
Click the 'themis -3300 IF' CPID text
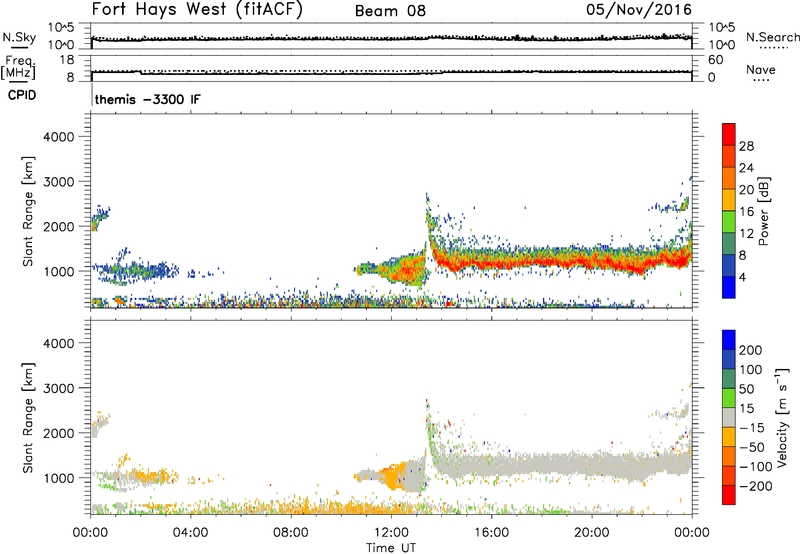click(147, 99)
